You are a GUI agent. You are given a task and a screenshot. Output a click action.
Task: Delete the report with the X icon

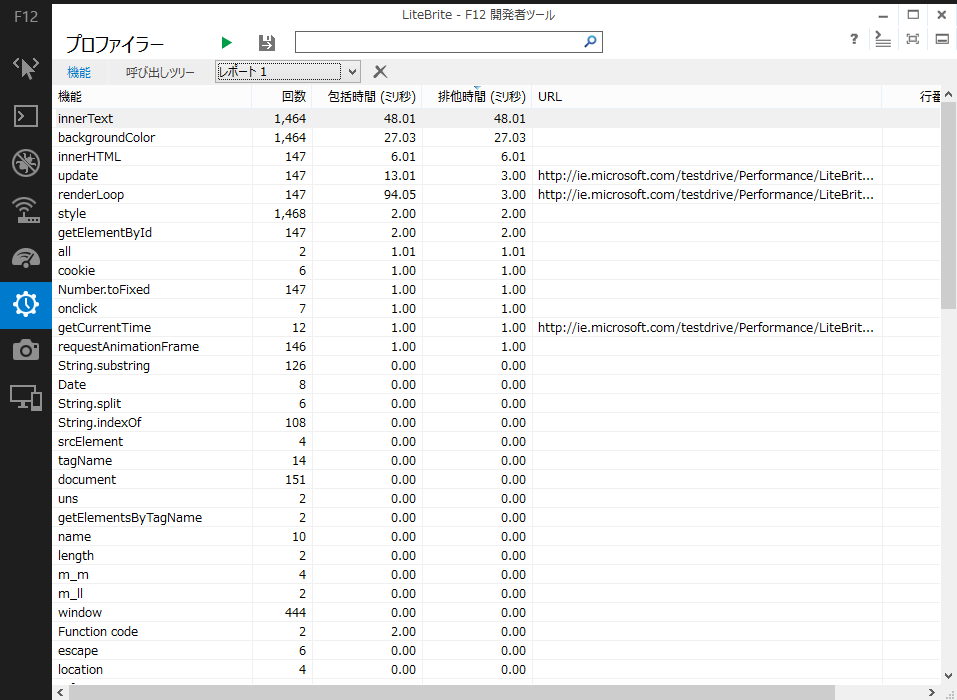point(380,72)
